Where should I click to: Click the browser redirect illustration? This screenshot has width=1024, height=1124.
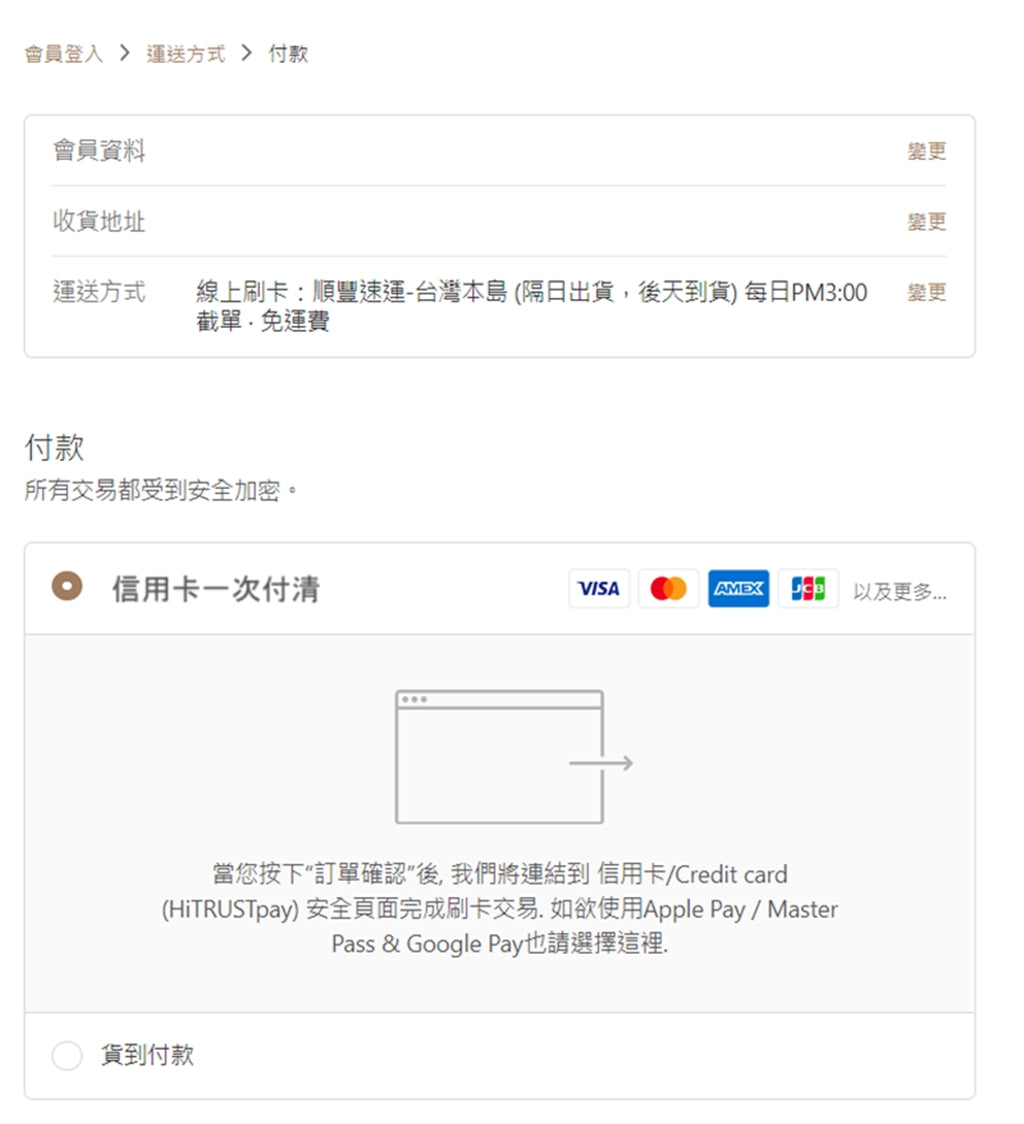click(514, 757)
